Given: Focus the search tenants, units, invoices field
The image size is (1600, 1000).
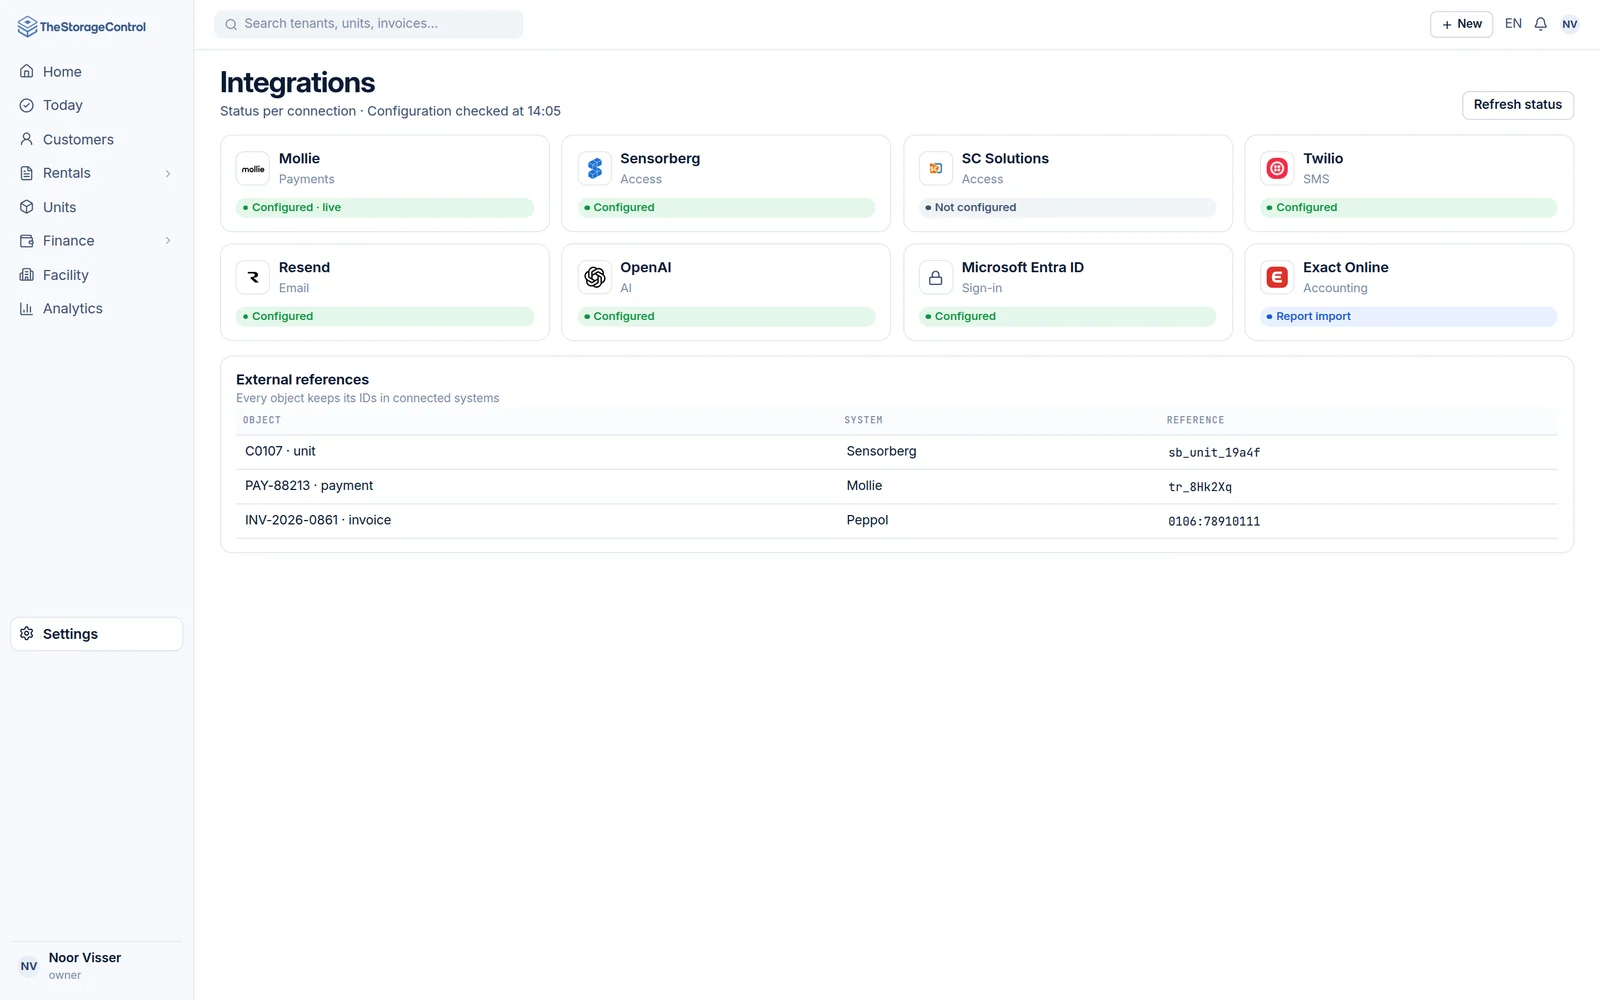Looking at the screenshot, I should tap(369, 24).
